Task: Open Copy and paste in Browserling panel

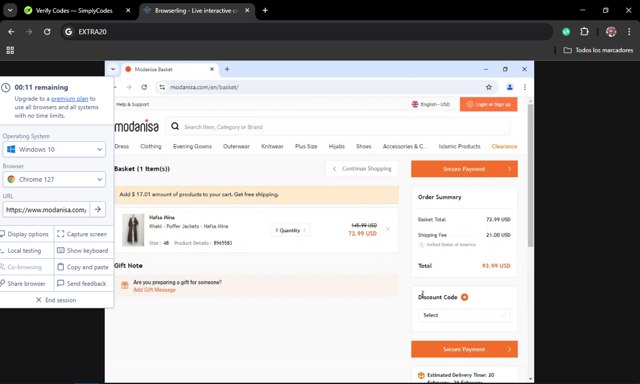Action: coord(82,267)
